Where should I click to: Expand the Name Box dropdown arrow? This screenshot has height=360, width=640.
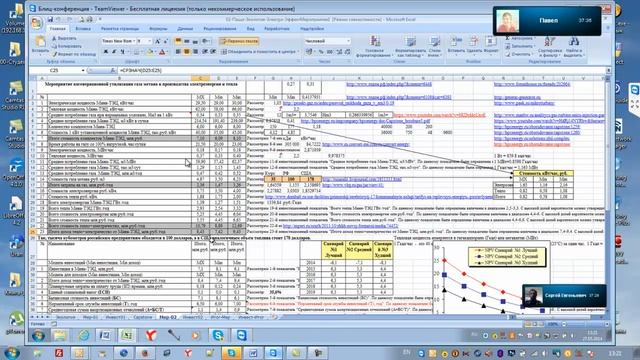point(83,71)
